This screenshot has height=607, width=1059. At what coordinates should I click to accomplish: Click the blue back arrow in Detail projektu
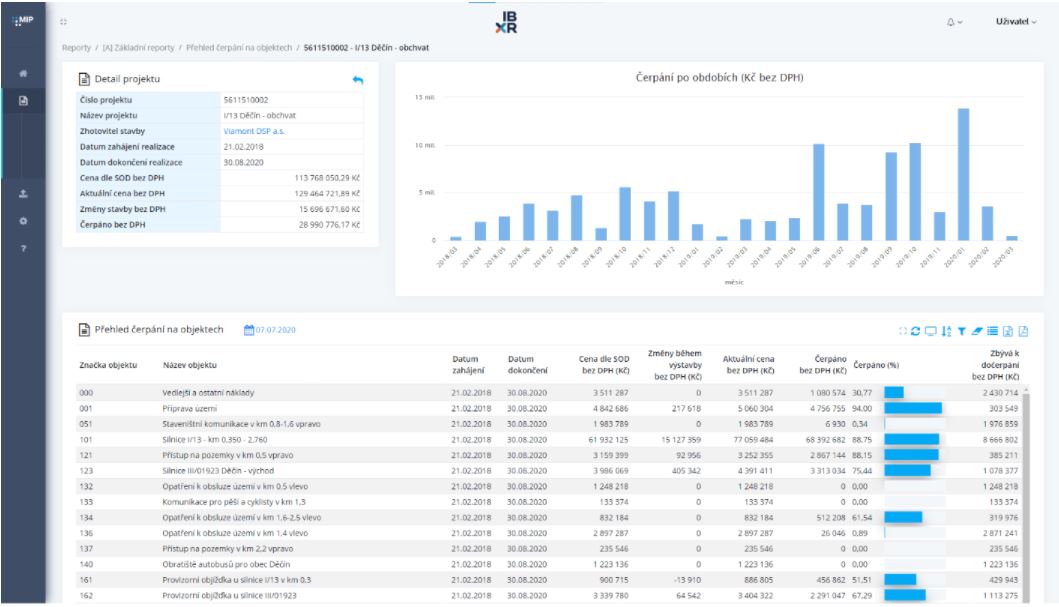(358, 80)
